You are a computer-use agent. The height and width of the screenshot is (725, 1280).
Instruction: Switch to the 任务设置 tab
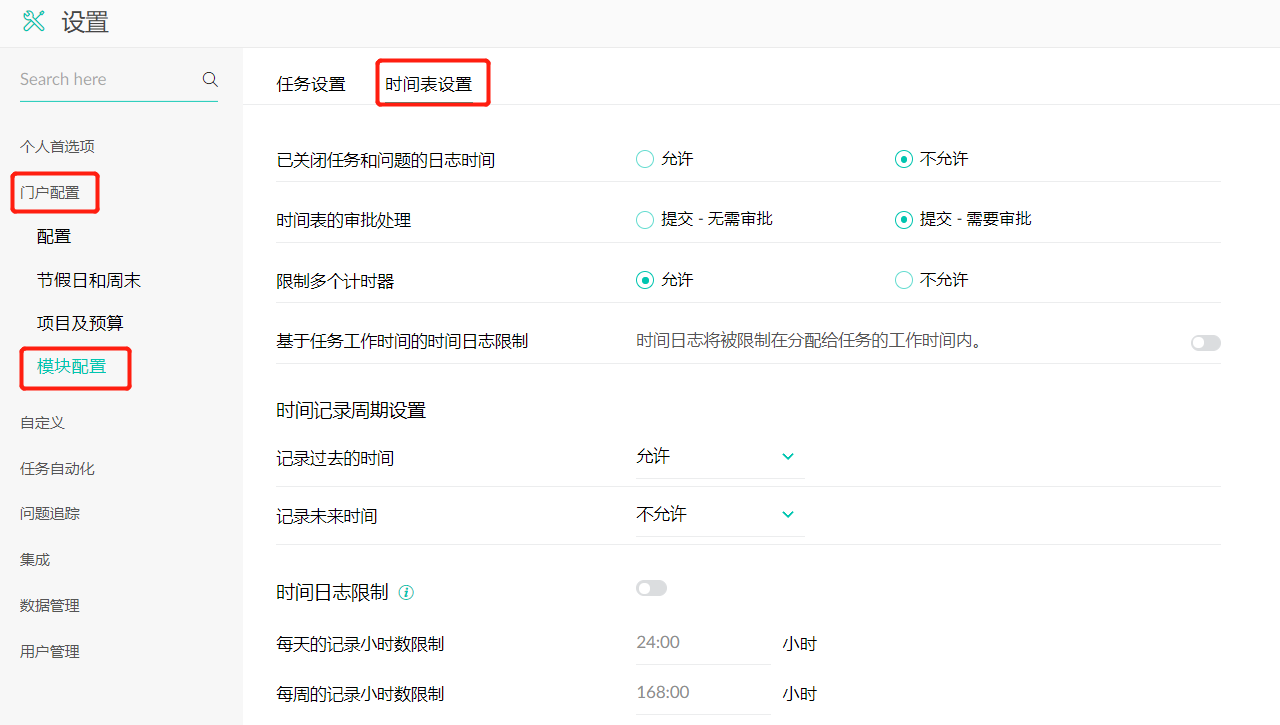[311, 85]
